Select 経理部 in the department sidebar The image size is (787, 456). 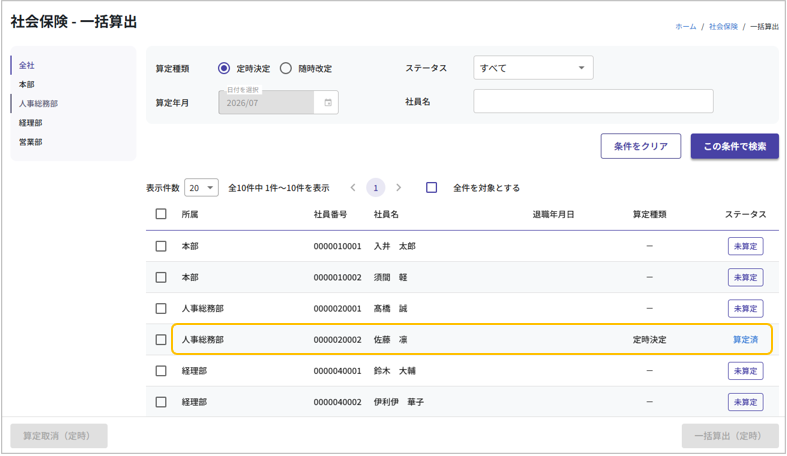pos(30,123)
